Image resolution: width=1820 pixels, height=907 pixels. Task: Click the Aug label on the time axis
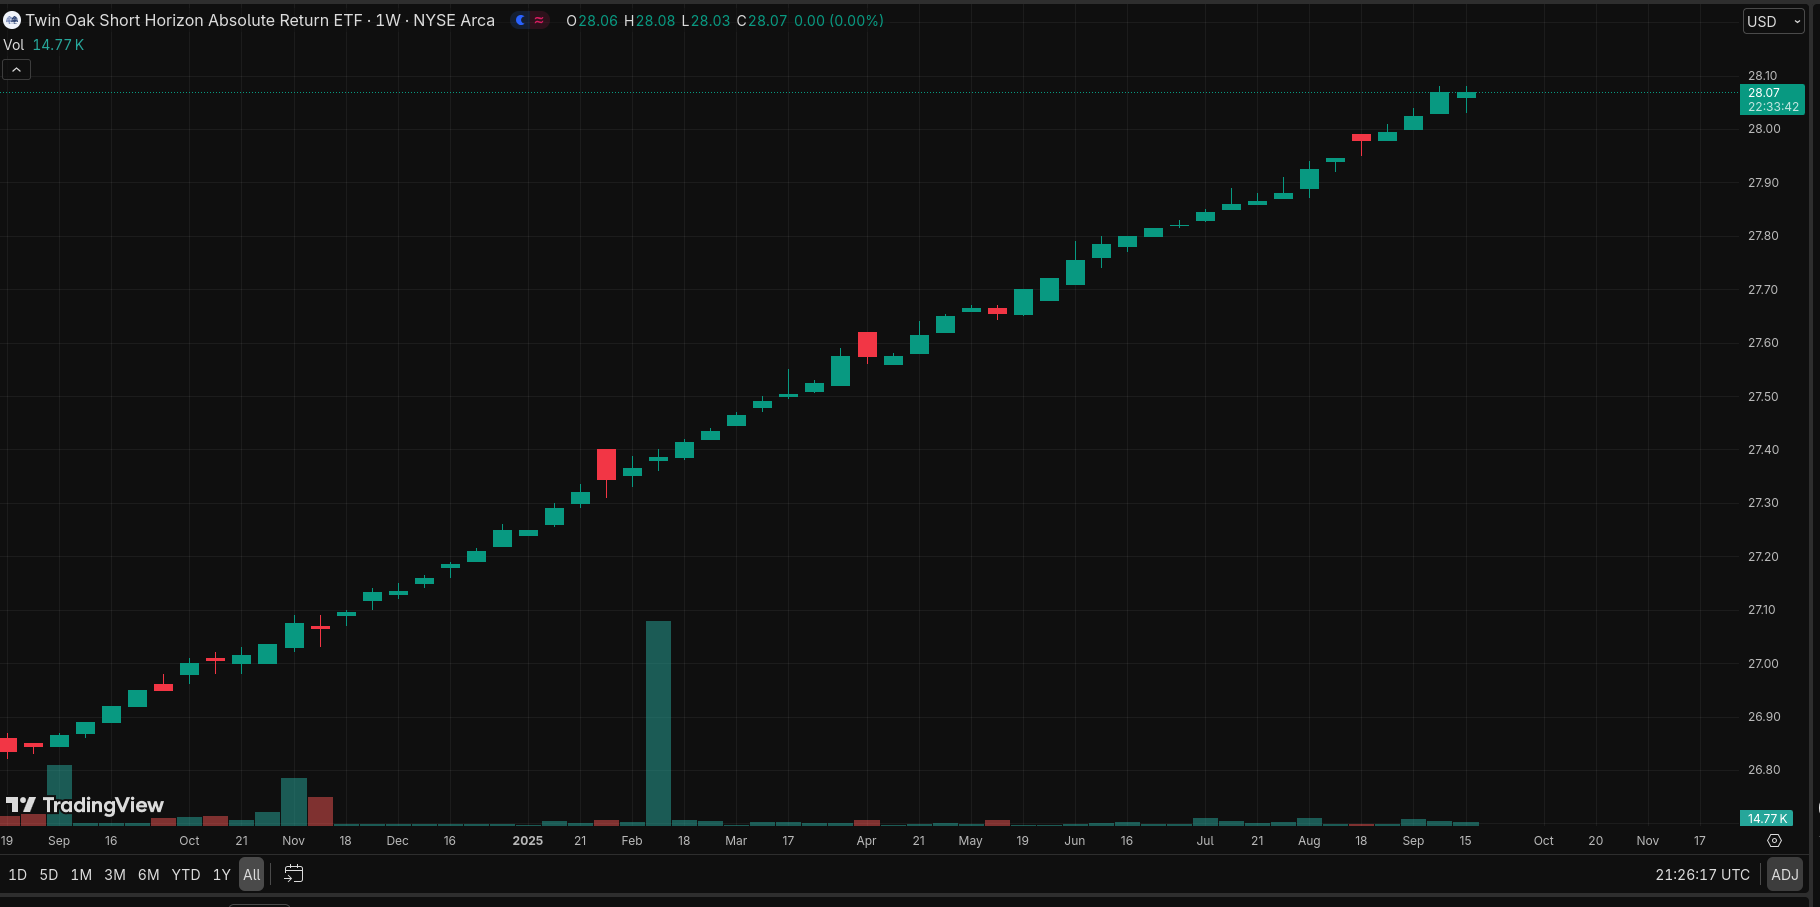coord(1309,841)
